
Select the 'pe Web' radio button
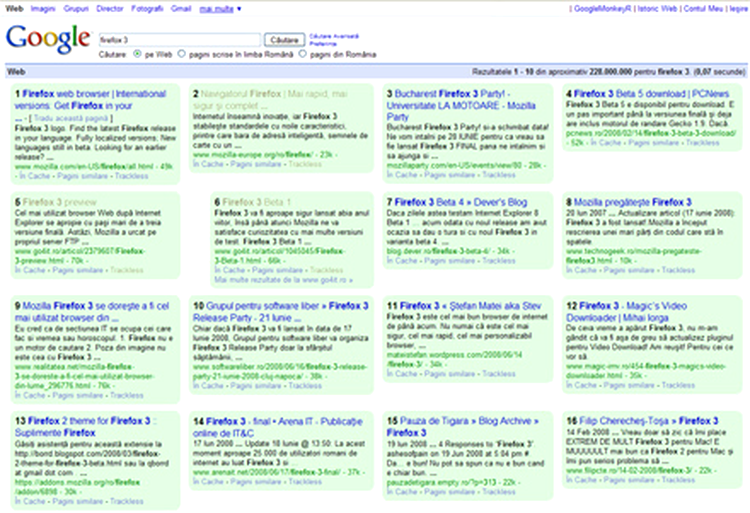137,54
